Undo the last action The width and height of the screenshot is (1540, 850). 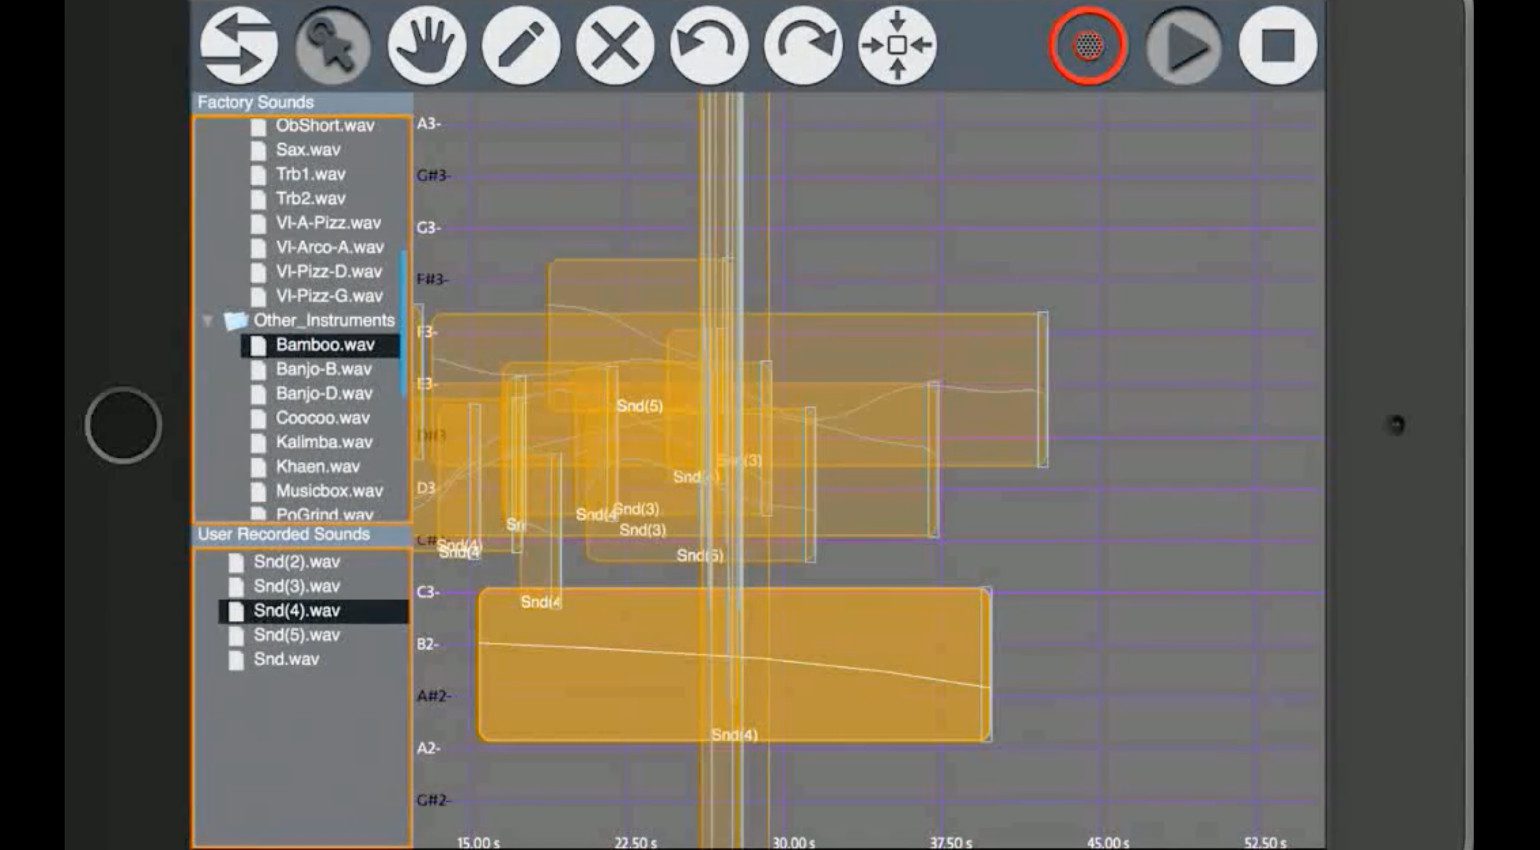pos(709,46)
